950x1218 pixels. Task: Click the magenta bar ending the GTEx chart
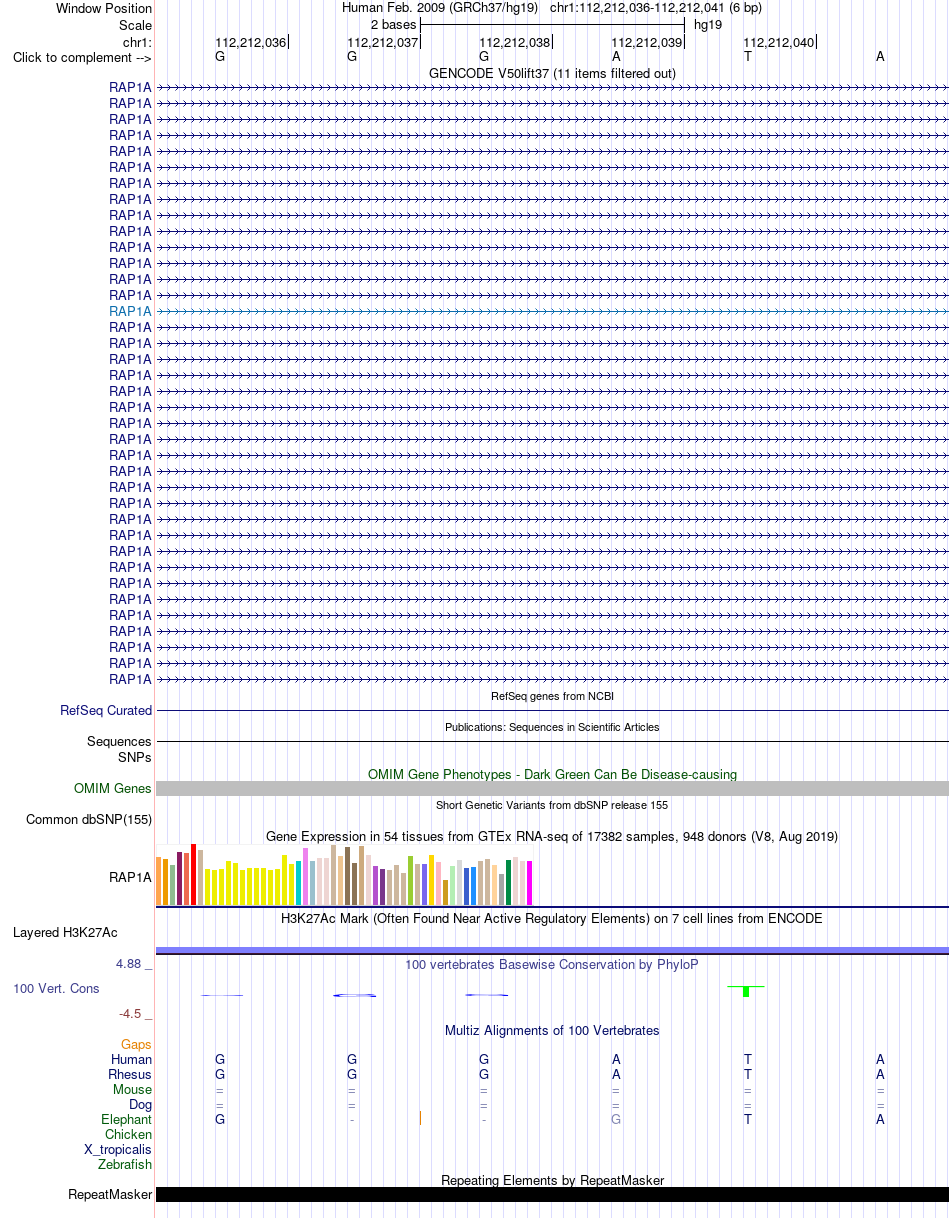[530, 884]
